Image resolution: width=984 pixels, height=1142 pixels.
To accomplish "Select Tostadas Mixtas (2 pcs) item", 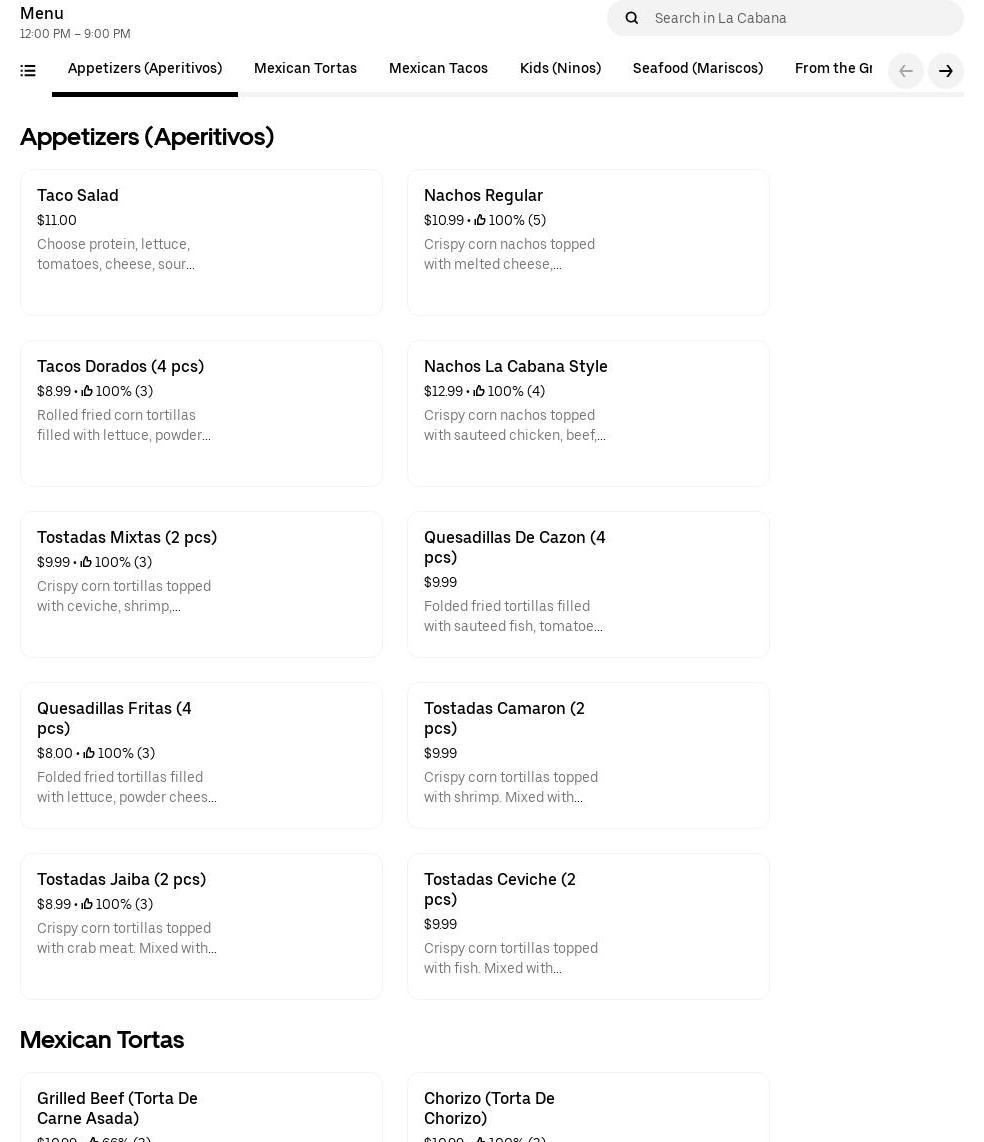I will [201, 584].
